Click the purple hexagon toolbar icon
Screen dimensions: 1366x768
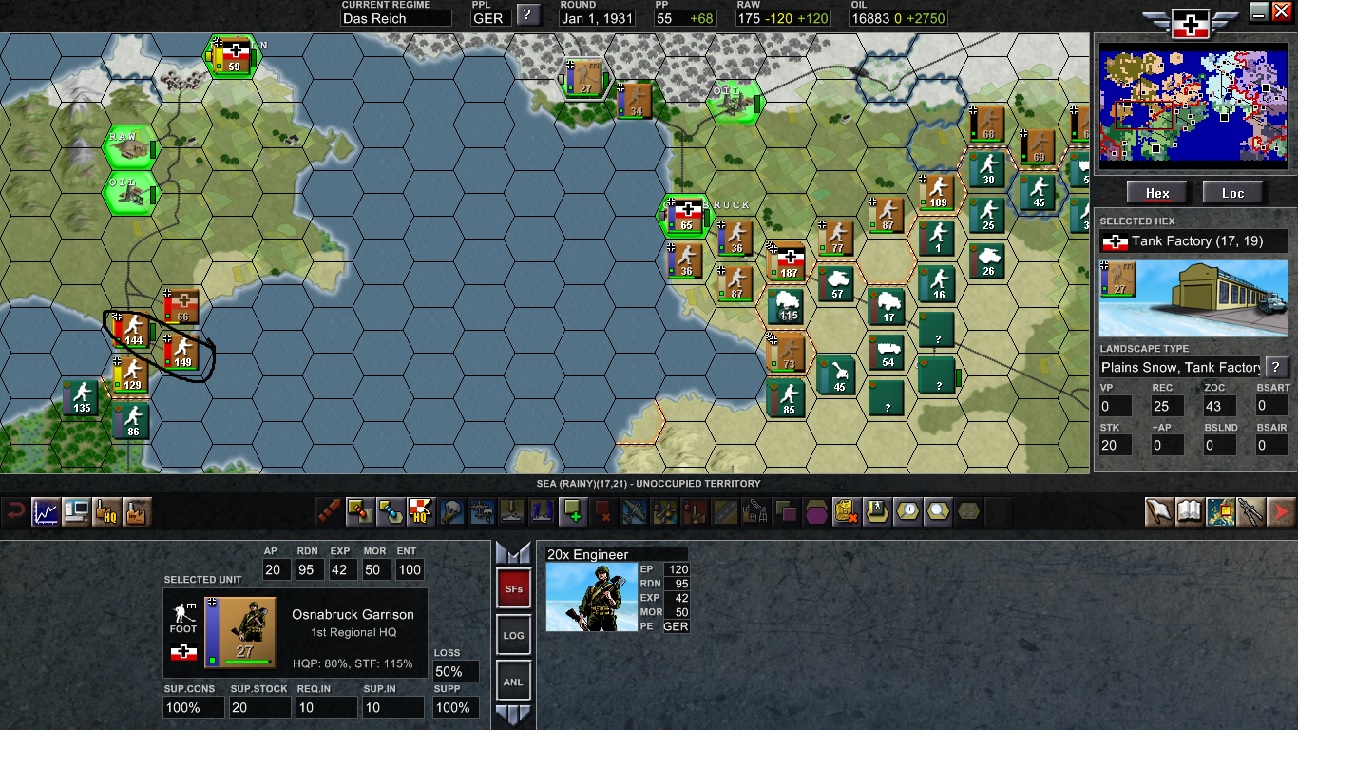click(817, 513)
